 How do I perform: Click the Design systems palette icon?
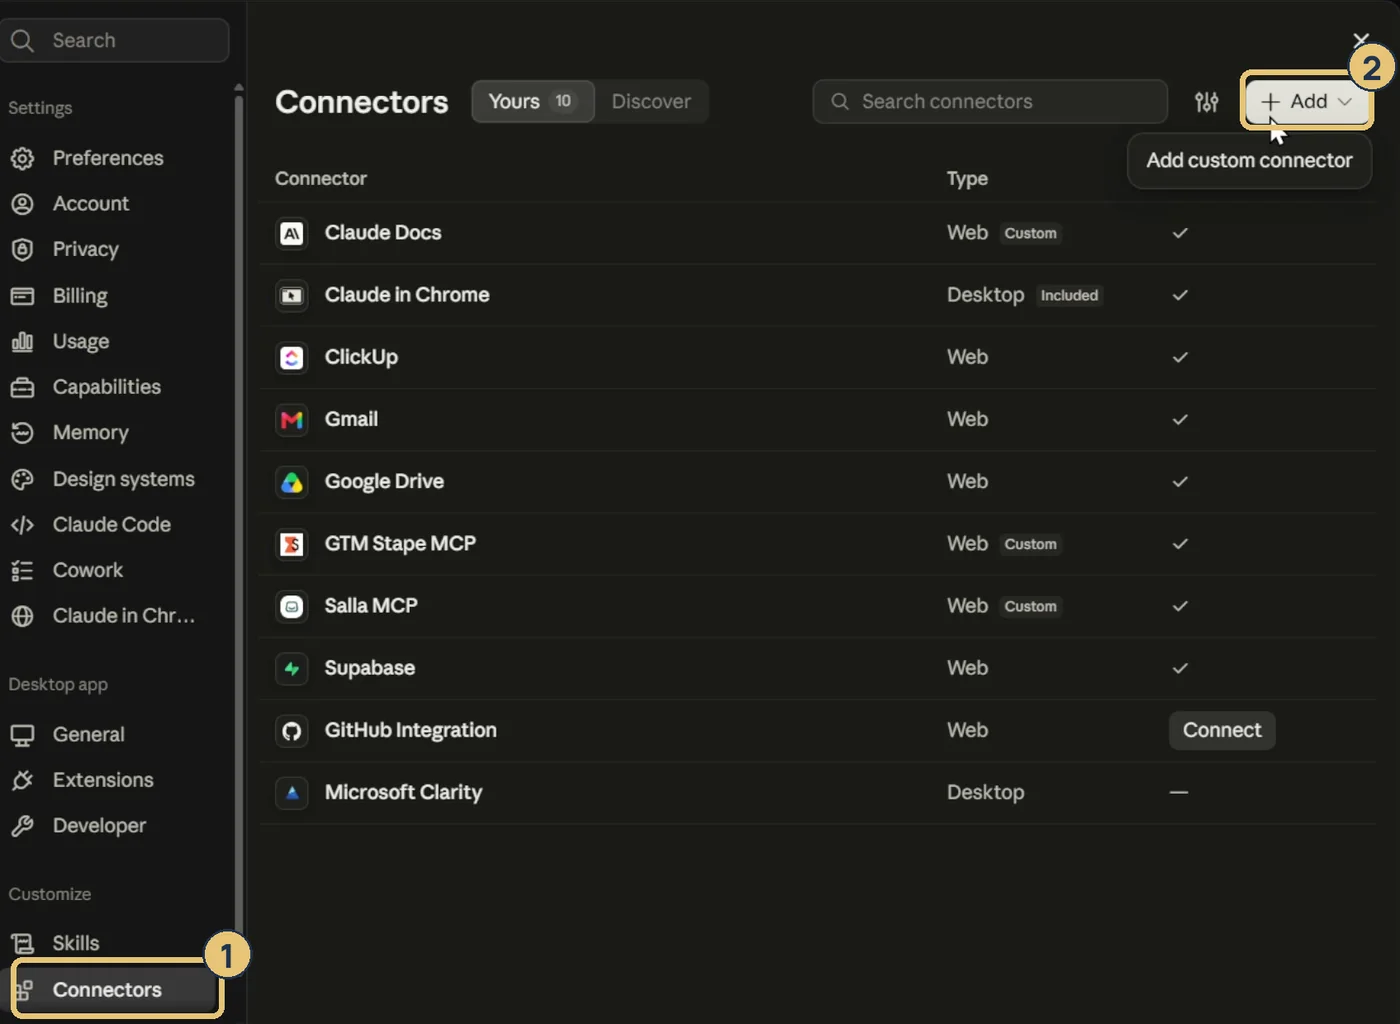[22, 479]
